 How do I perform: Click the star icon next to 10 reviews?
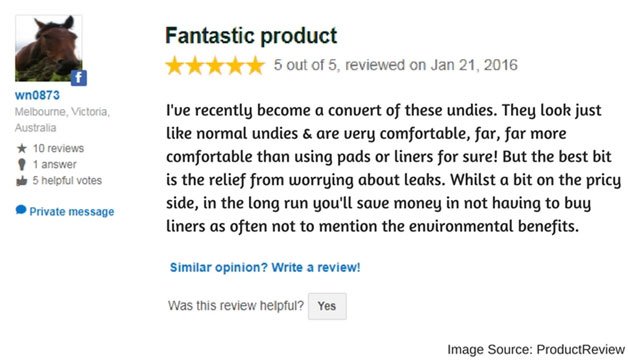pyautogui.click(x=22, y=149)
